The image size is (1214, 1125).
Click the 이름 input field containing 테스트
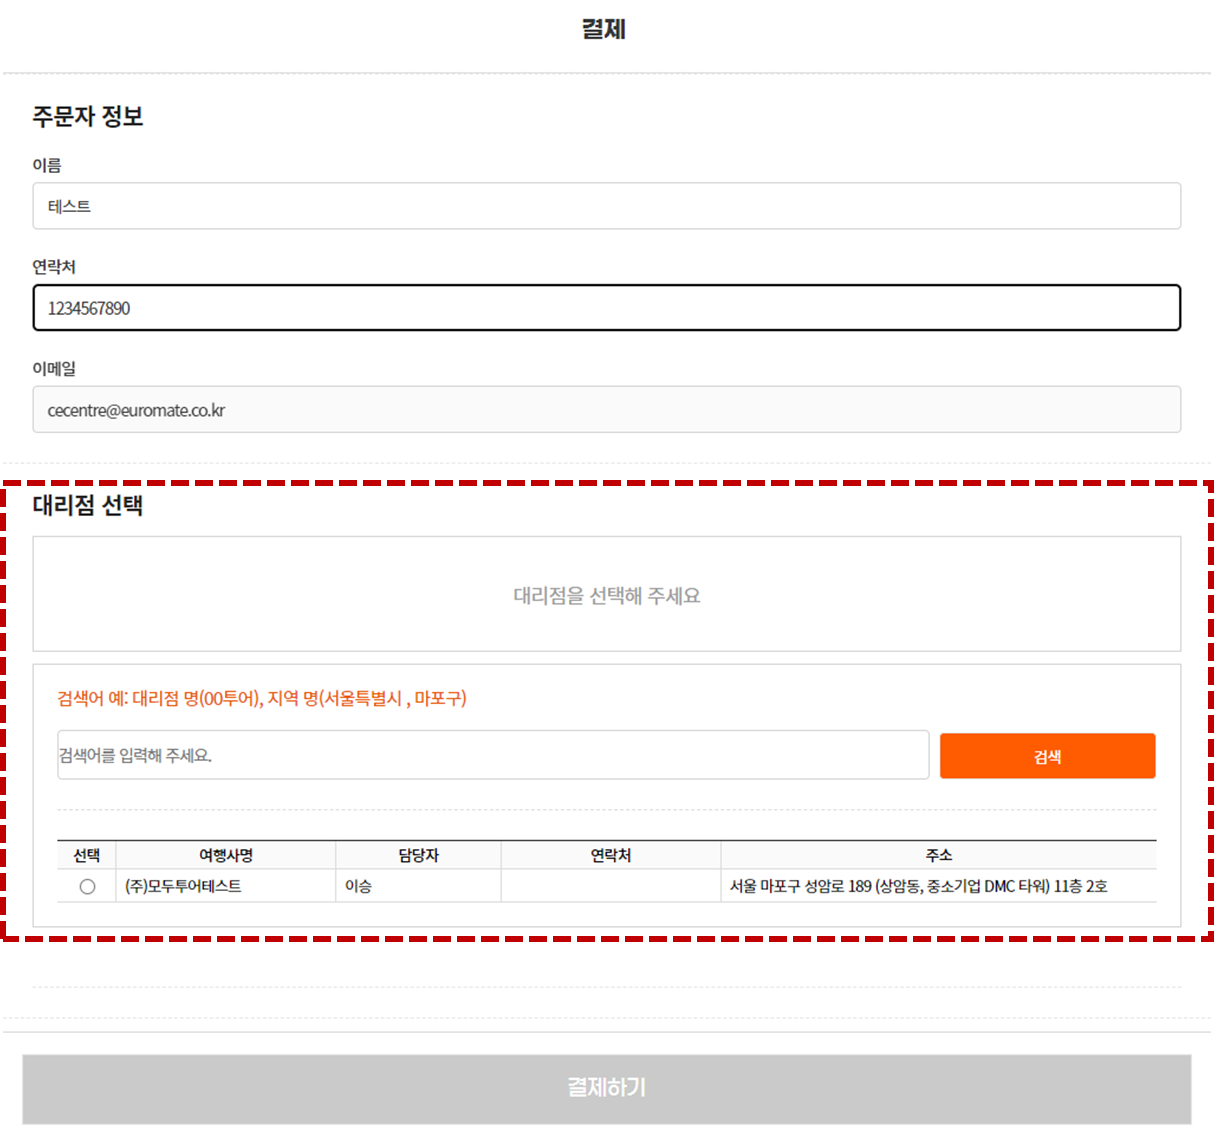[606, 206]
